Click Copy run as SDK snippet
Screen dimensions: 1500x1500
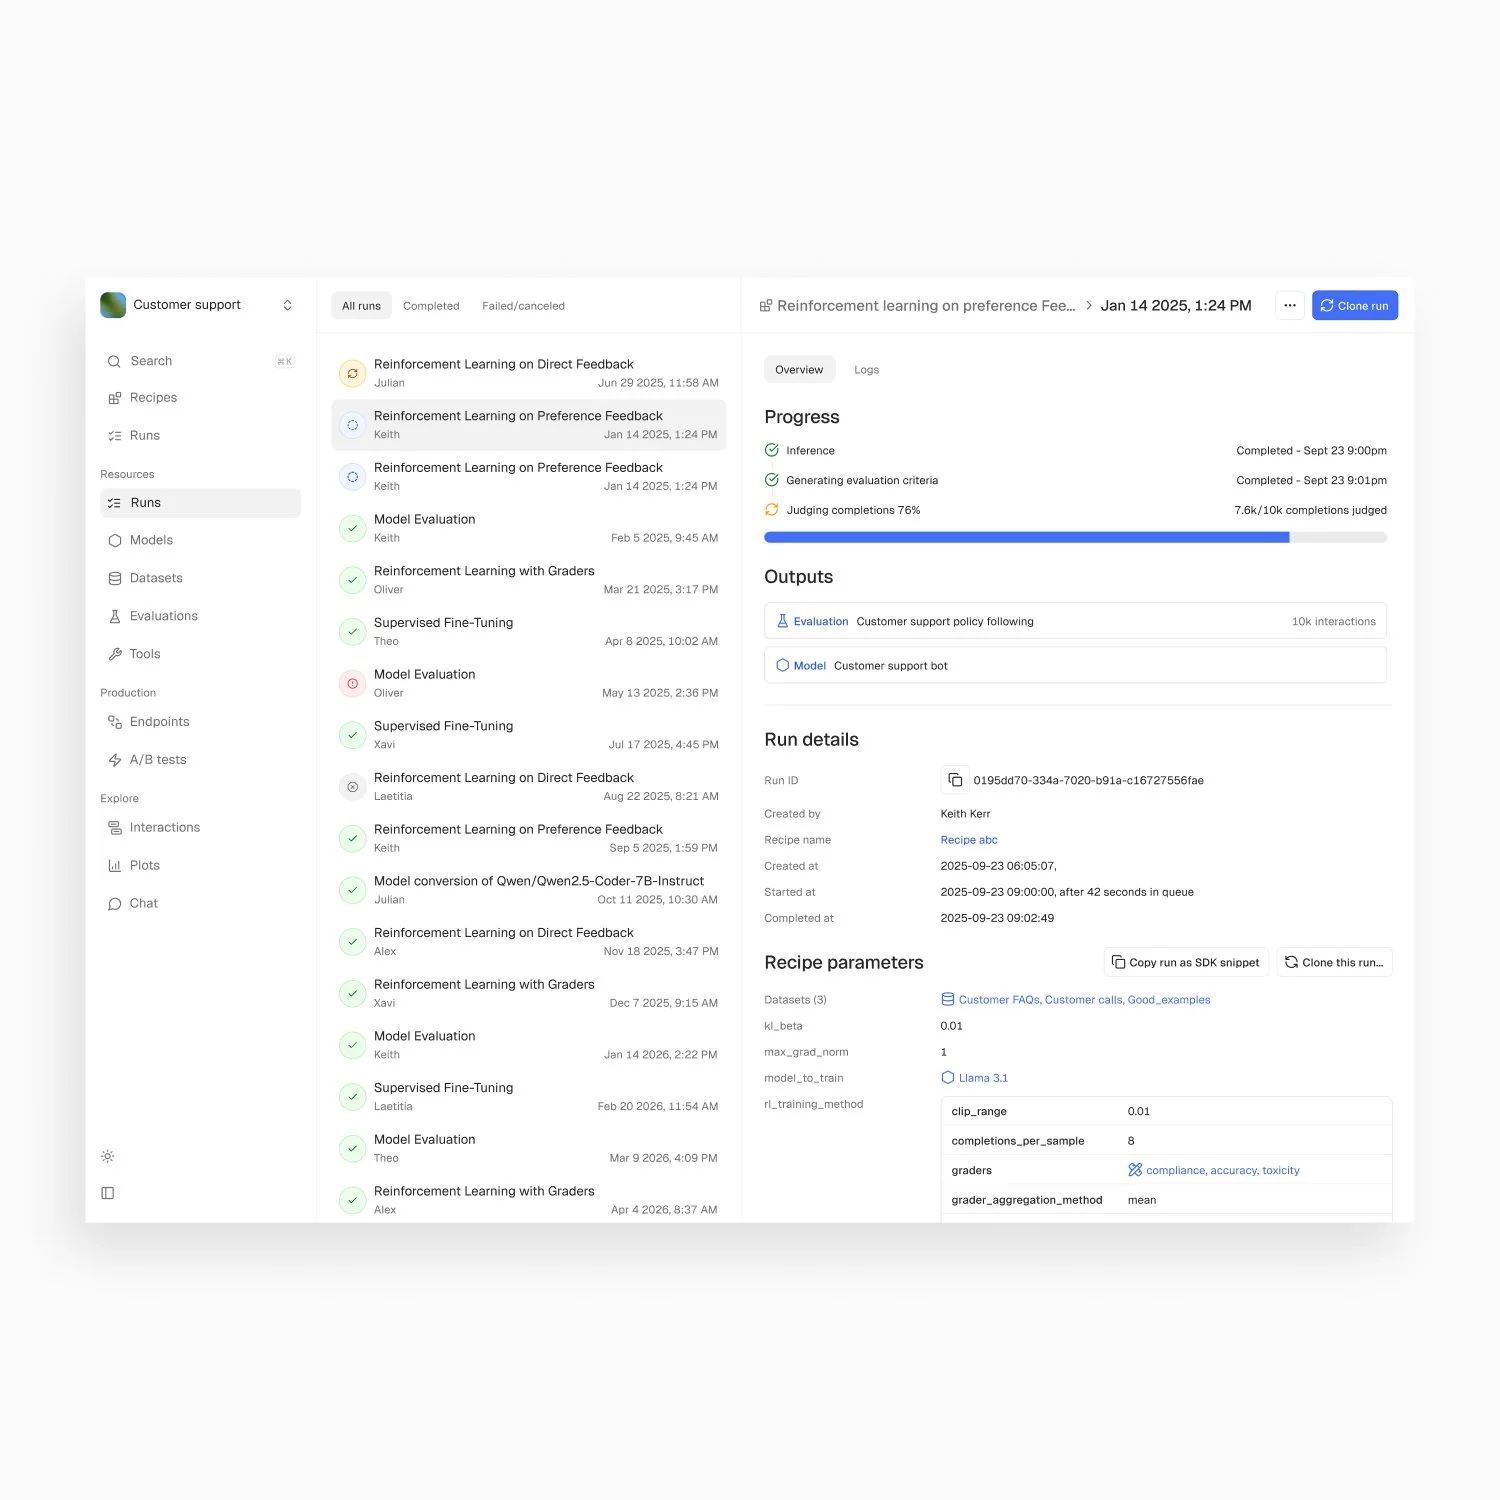[1186, 962]
